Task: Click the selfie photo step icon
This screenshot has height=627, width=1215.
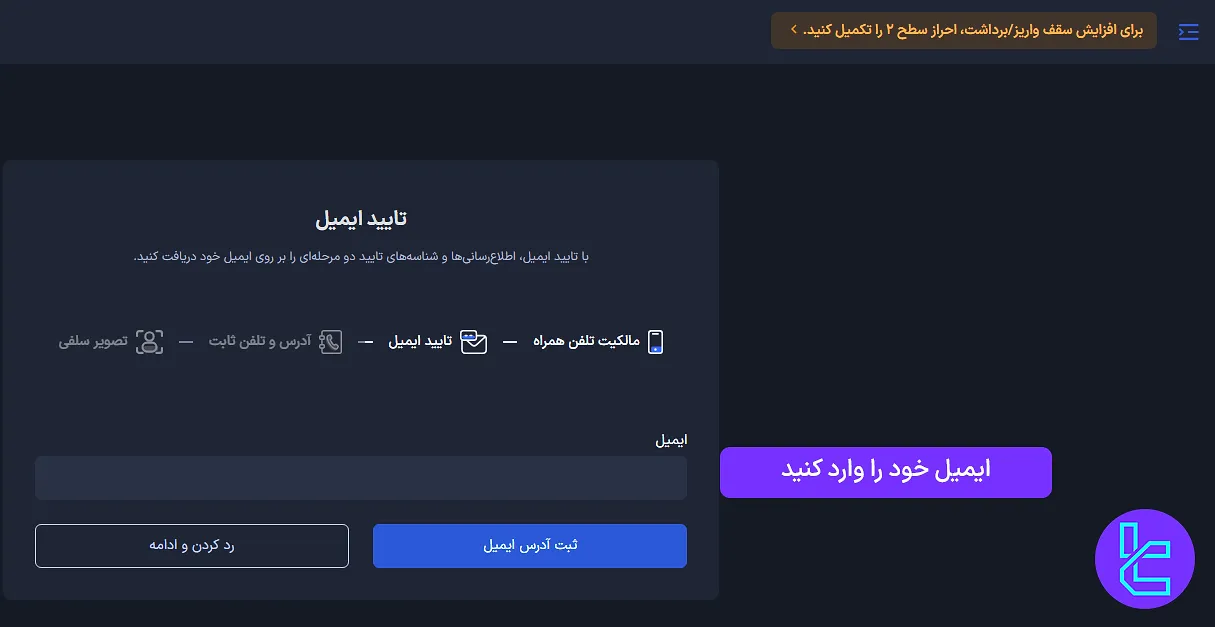Action: [150, 342]
